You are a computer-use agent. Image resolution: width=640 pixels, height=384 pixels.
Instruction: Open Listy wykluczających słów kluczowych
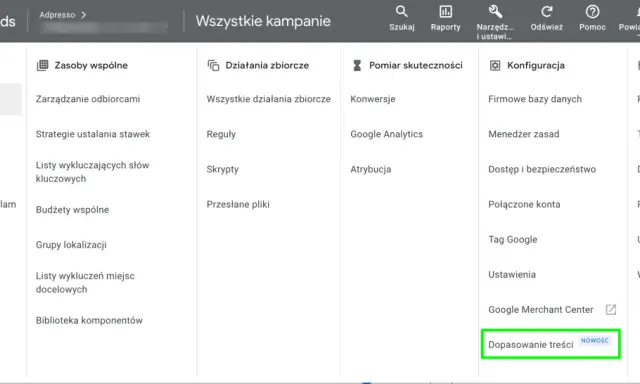coord(92,172)
